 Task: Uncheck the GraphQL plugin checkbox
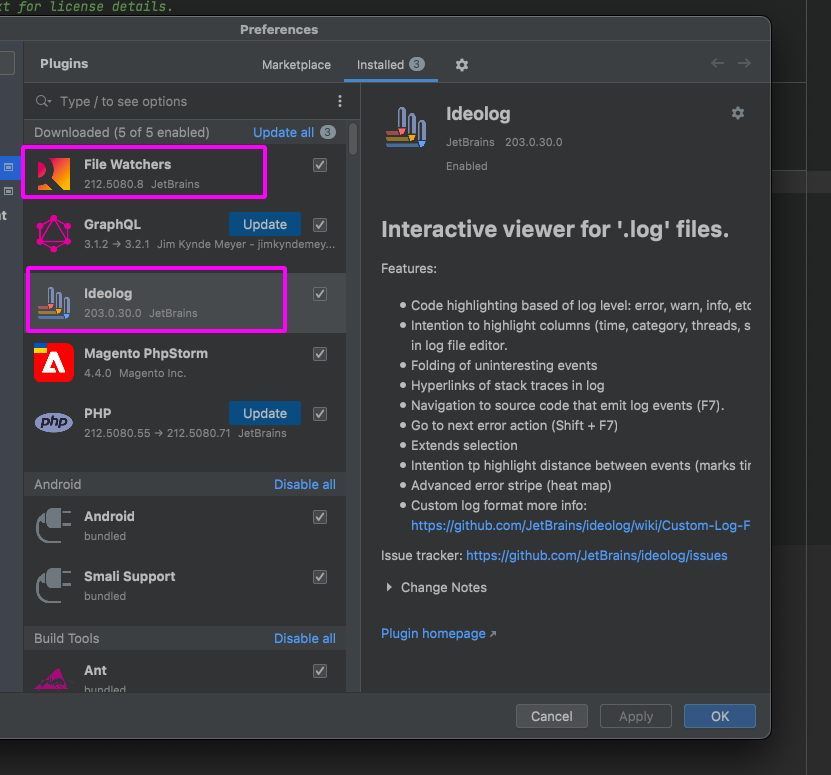[x=320, y=225]
